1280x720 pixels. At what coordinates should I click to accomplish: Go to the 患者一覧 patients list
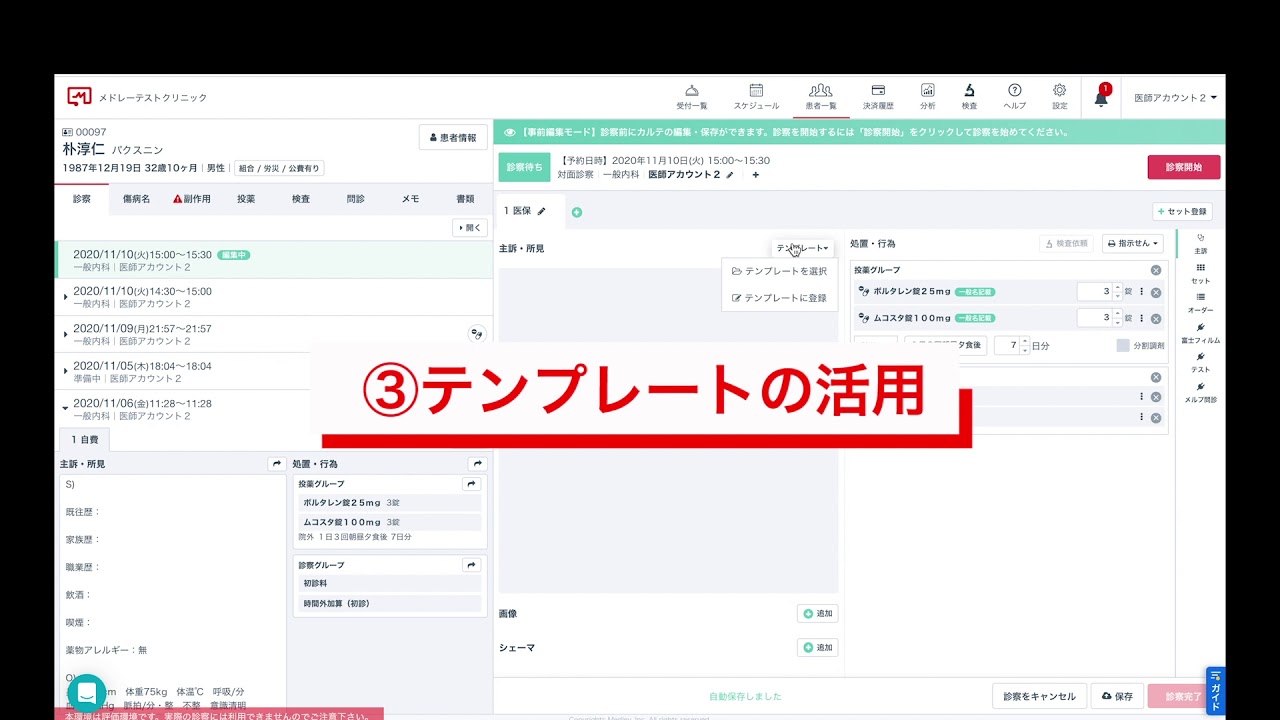(x=821, y=96)
